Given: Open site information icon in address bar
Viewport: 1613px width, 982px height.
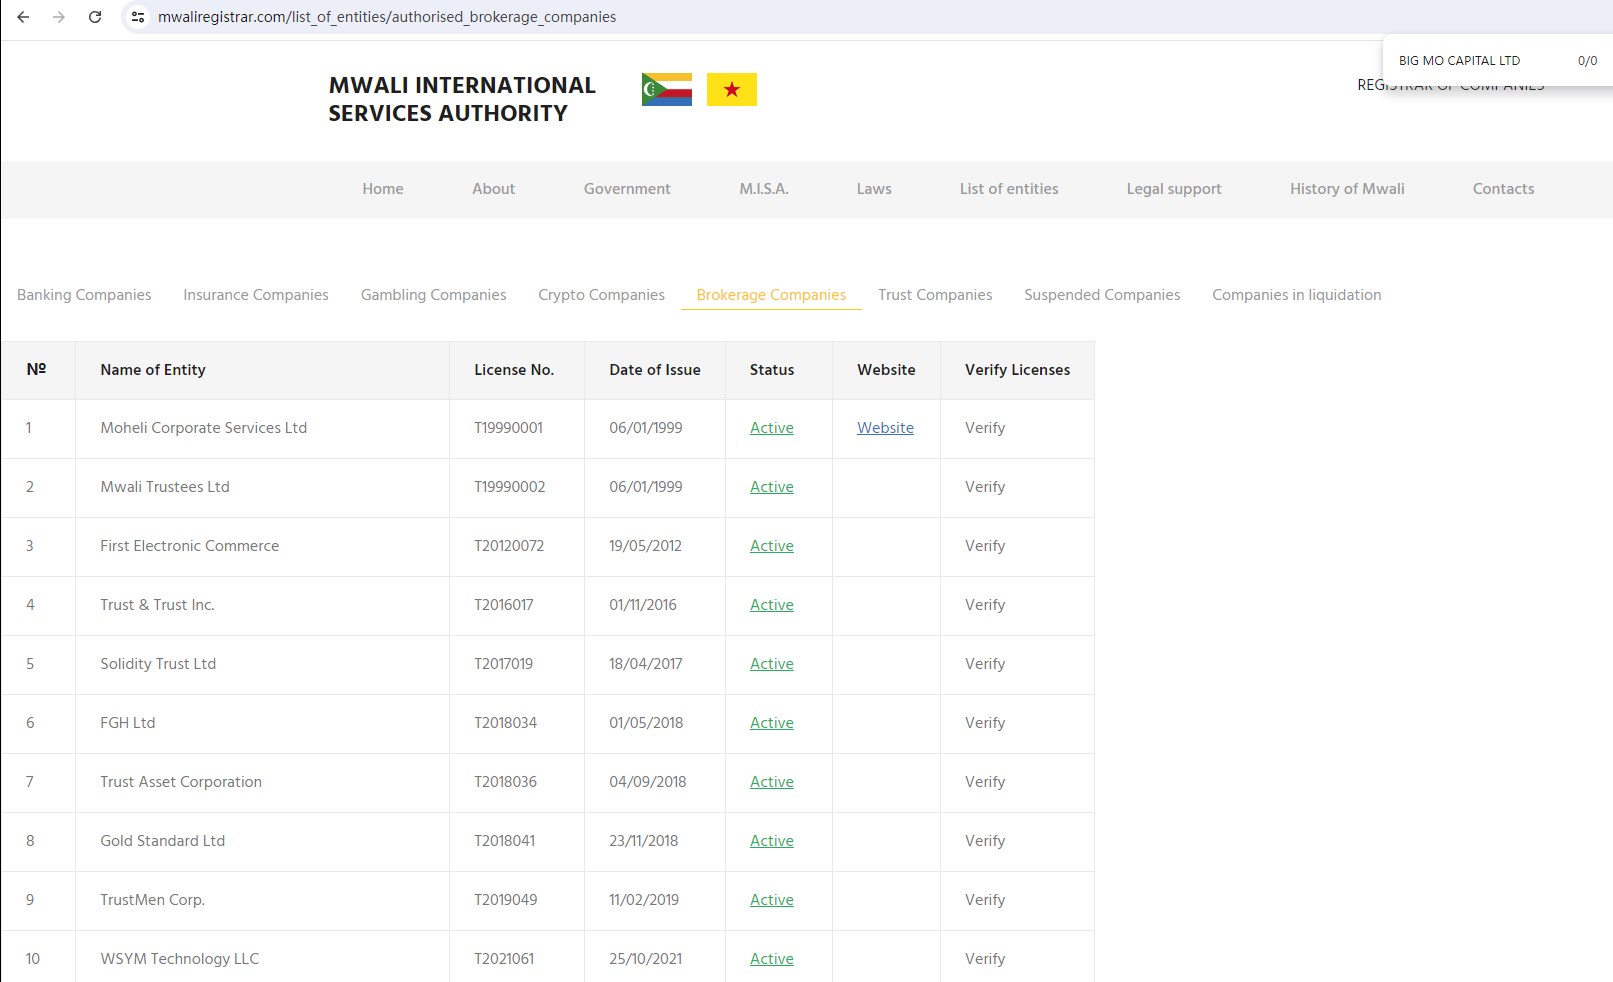Looking at the screenshot, I should click(x=138, y=17).
